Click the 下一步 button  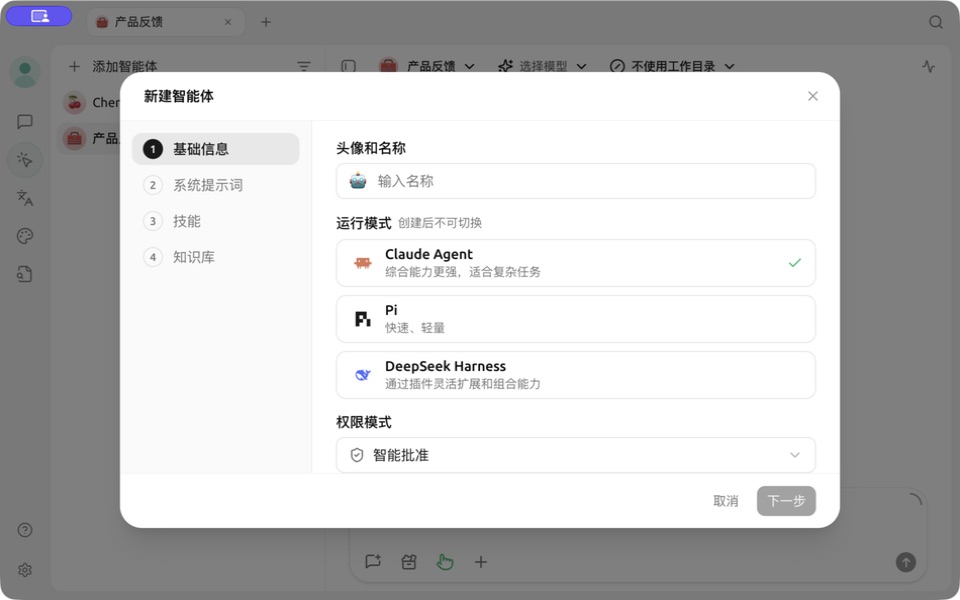tap(786, 501)
